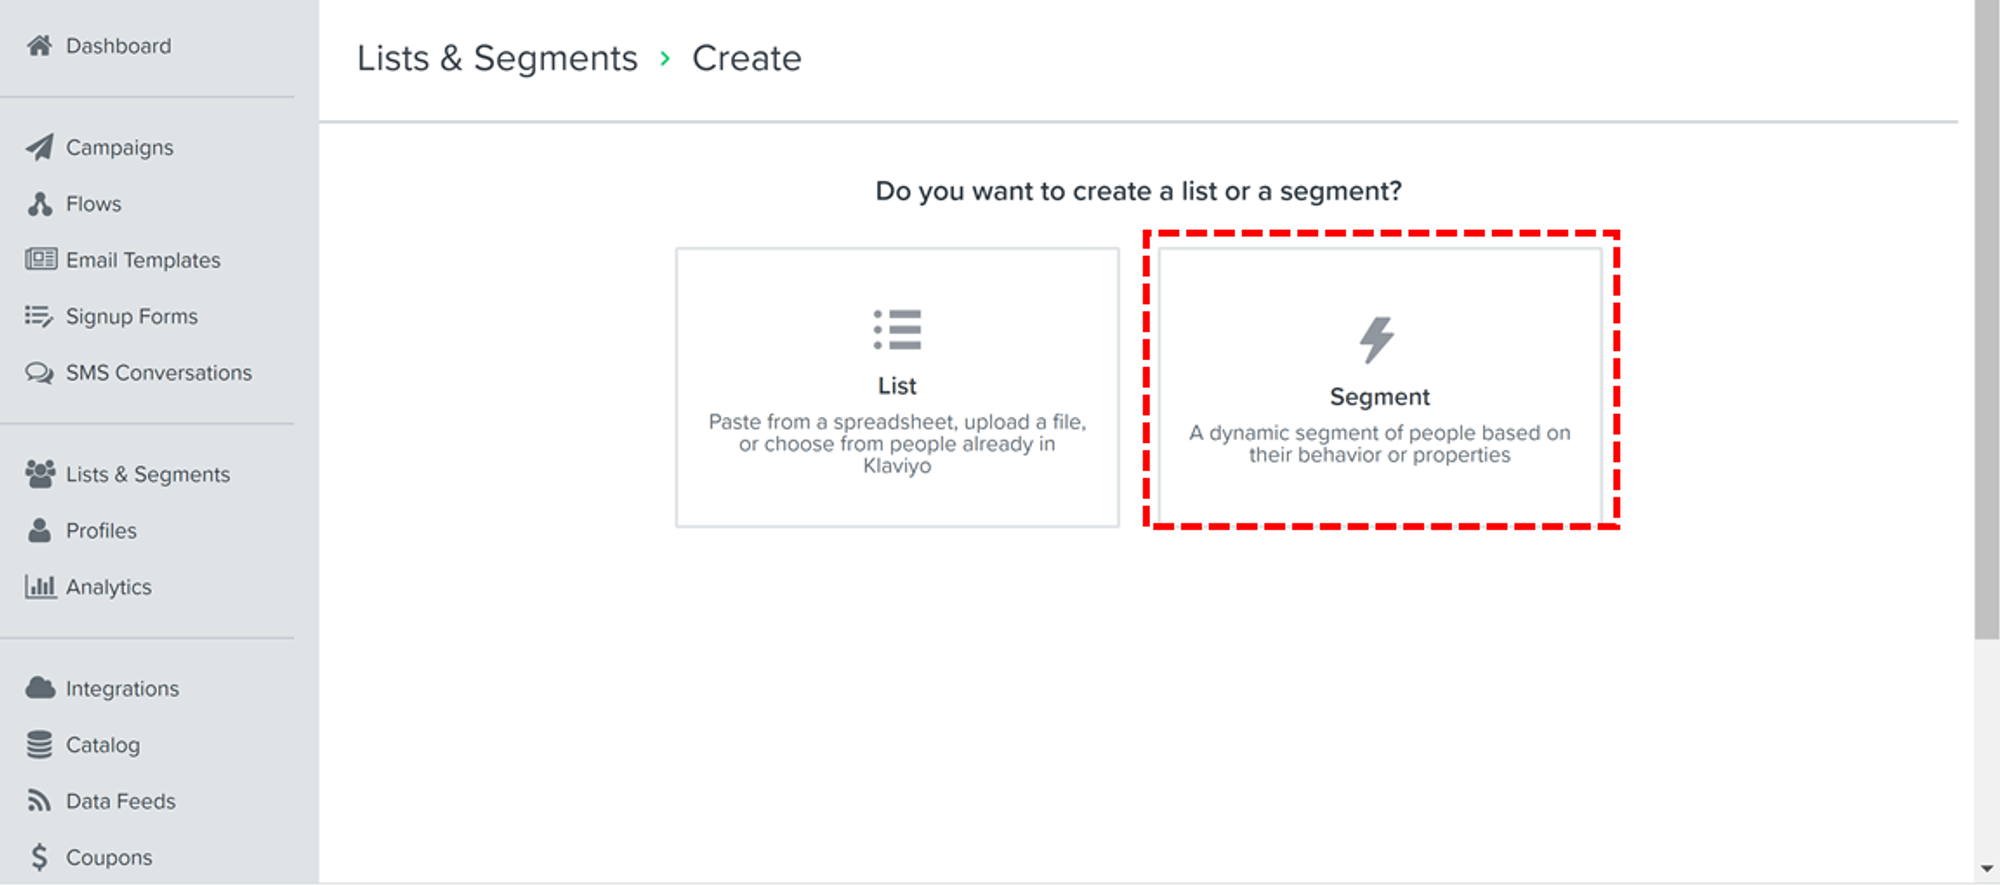This screenshot has width=2000, height=885.
Task: Click the Dashboard home icon
Action: 40,46
